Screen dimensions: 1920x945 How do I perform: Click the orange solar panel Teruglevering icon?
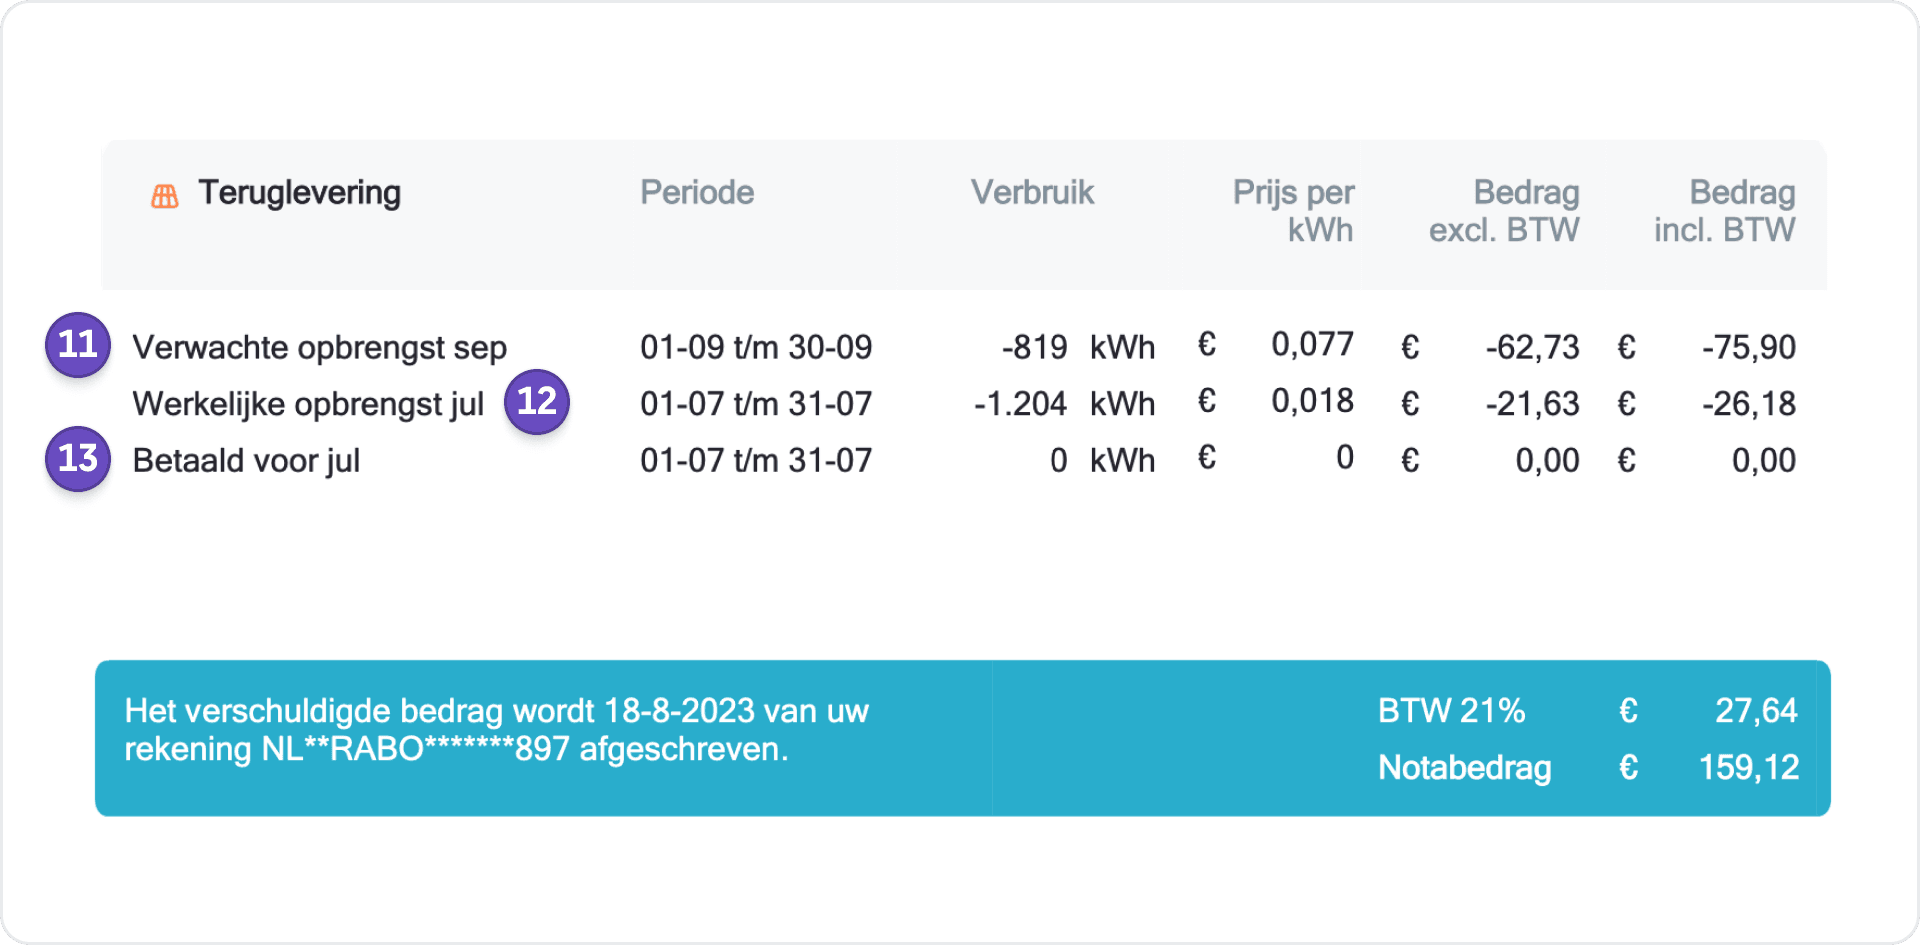(165, 196)
